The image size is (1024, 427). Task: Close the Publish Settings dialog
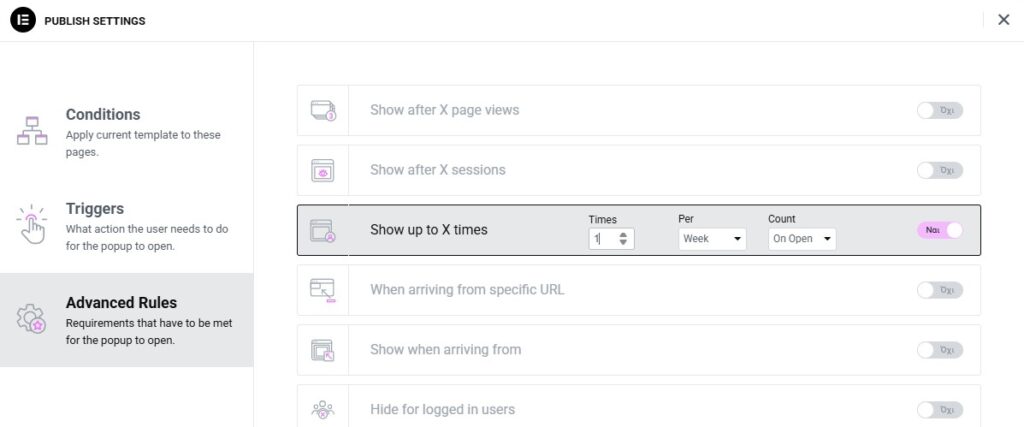coord(1003,20)
